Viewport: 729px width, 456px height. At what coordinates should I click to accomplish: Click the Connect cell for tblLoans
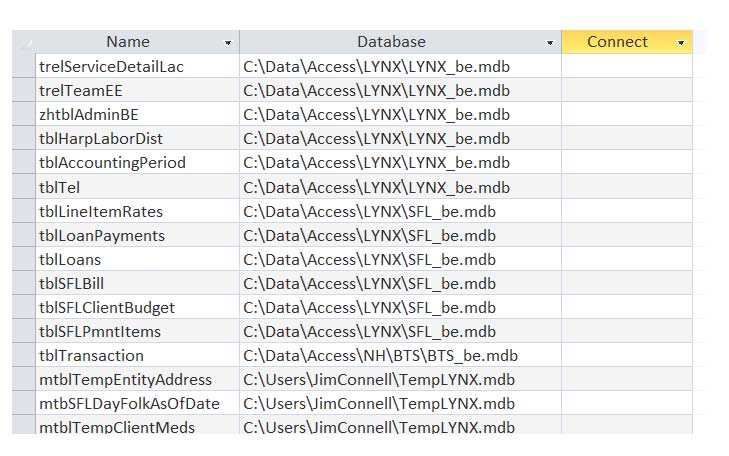click(x=626, y=259)
